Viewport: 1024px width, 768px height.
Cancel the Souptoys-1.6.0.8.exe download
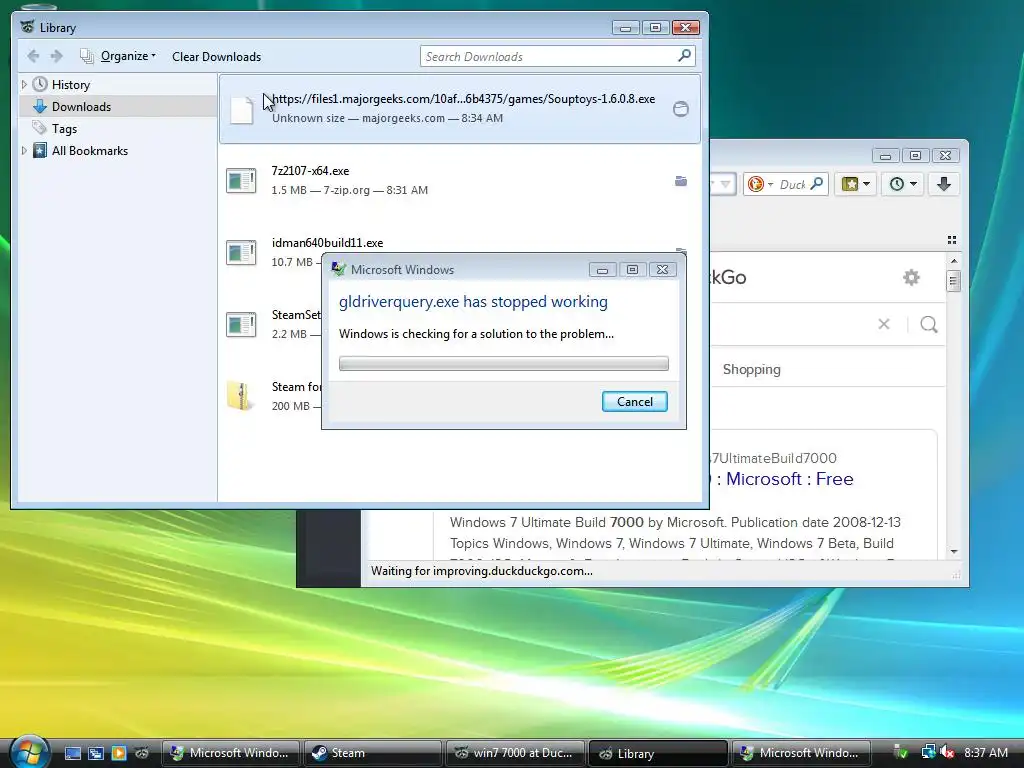680,109
